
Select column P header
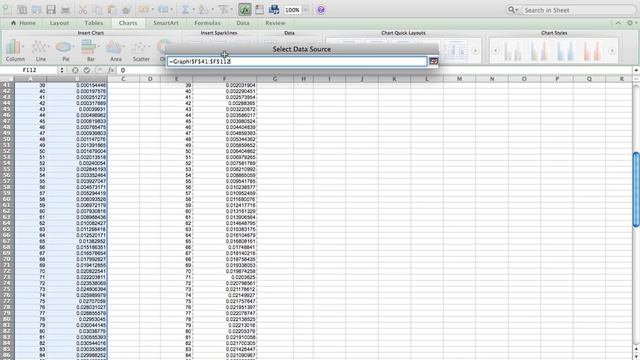pos(557,79)
